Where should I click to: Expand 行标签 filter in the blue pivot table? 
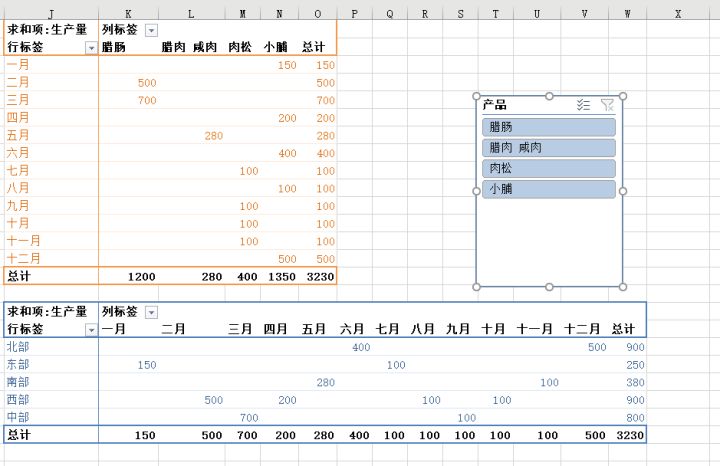pyautogui.click(x=91, y=329)
